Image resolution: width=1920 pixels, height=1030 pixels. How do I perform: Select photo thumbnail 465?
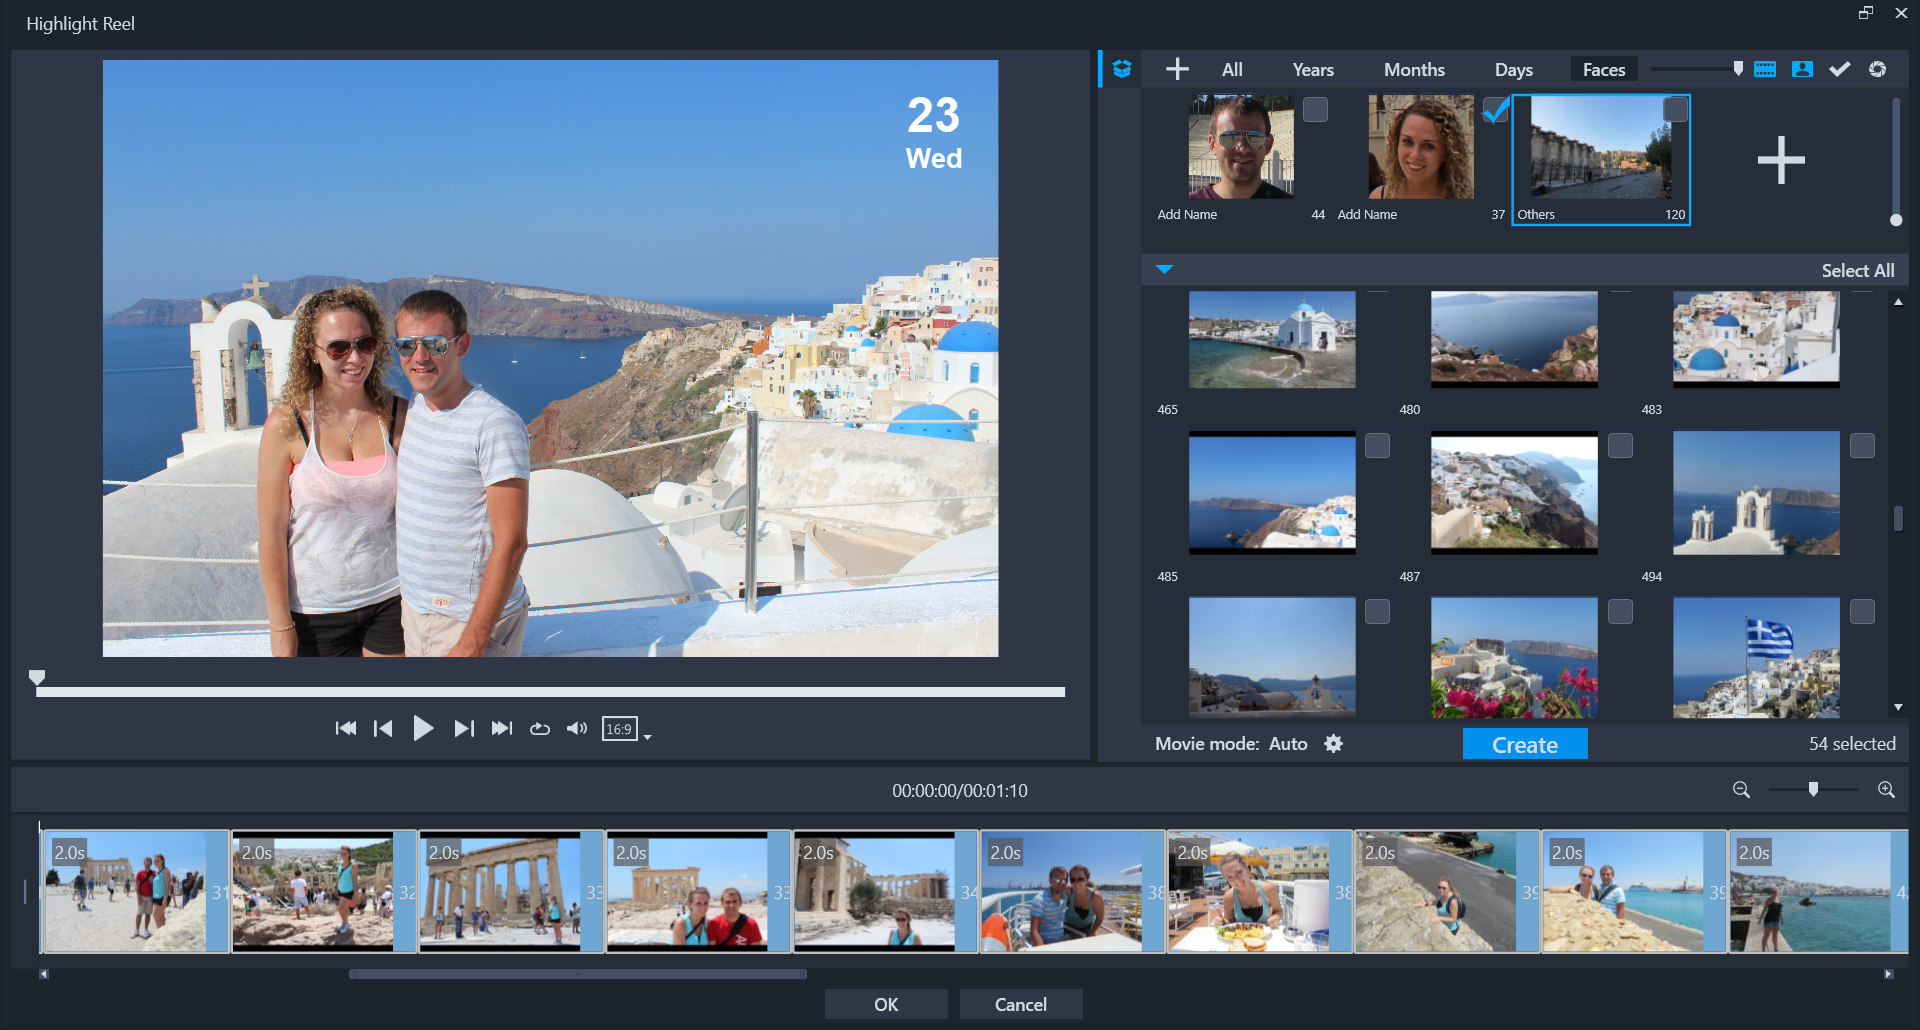point(1272,340)
